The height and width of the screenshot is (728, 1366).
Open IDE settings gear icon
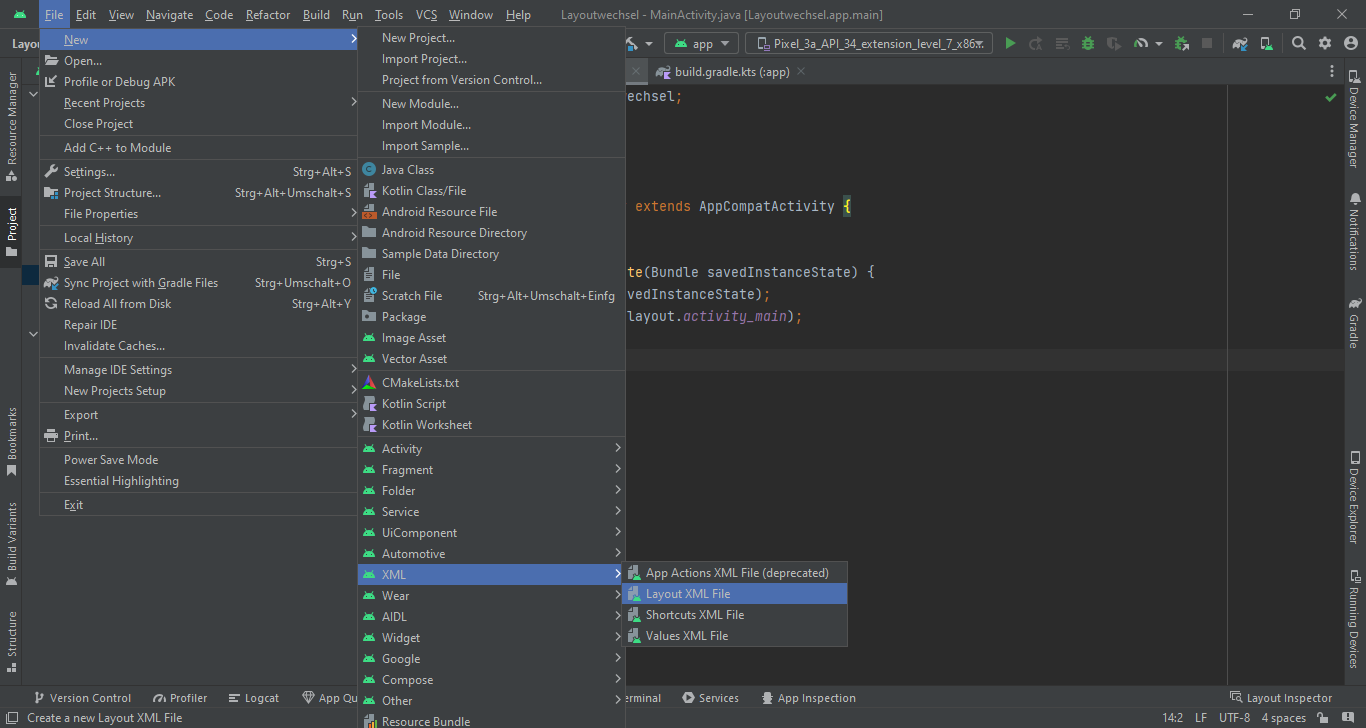coord(1325,43)
